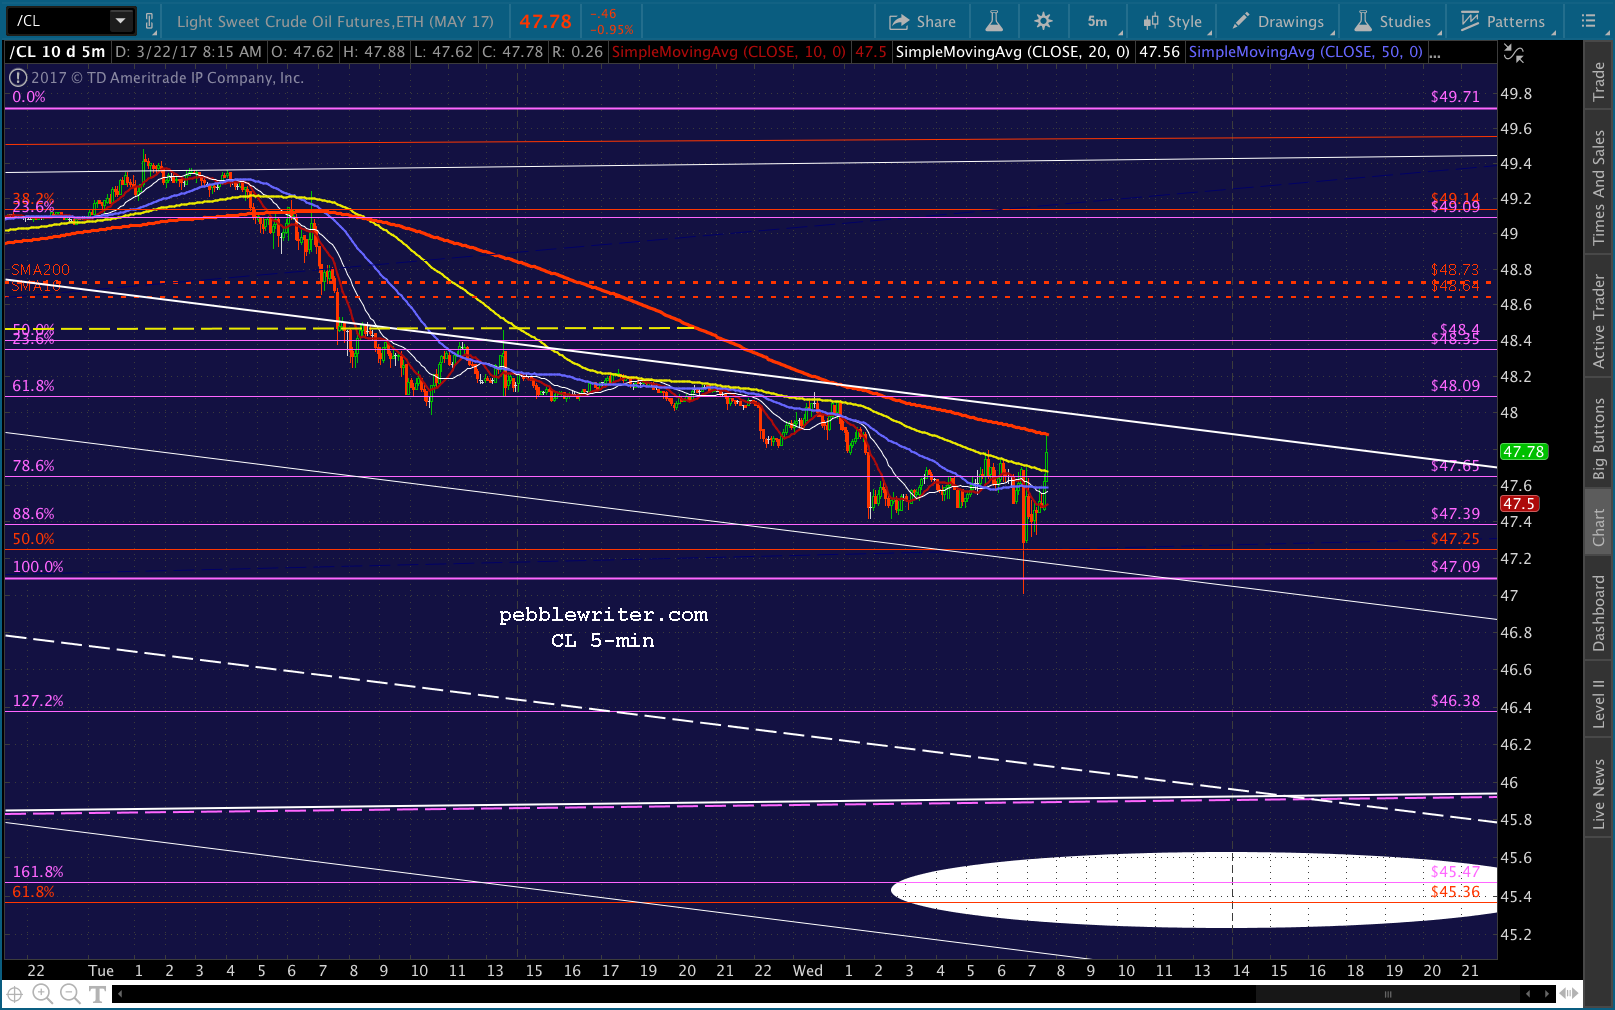Open the Patterns menu
Viewport: 1615px width, 1010px height.
(x=1503, y=21)
